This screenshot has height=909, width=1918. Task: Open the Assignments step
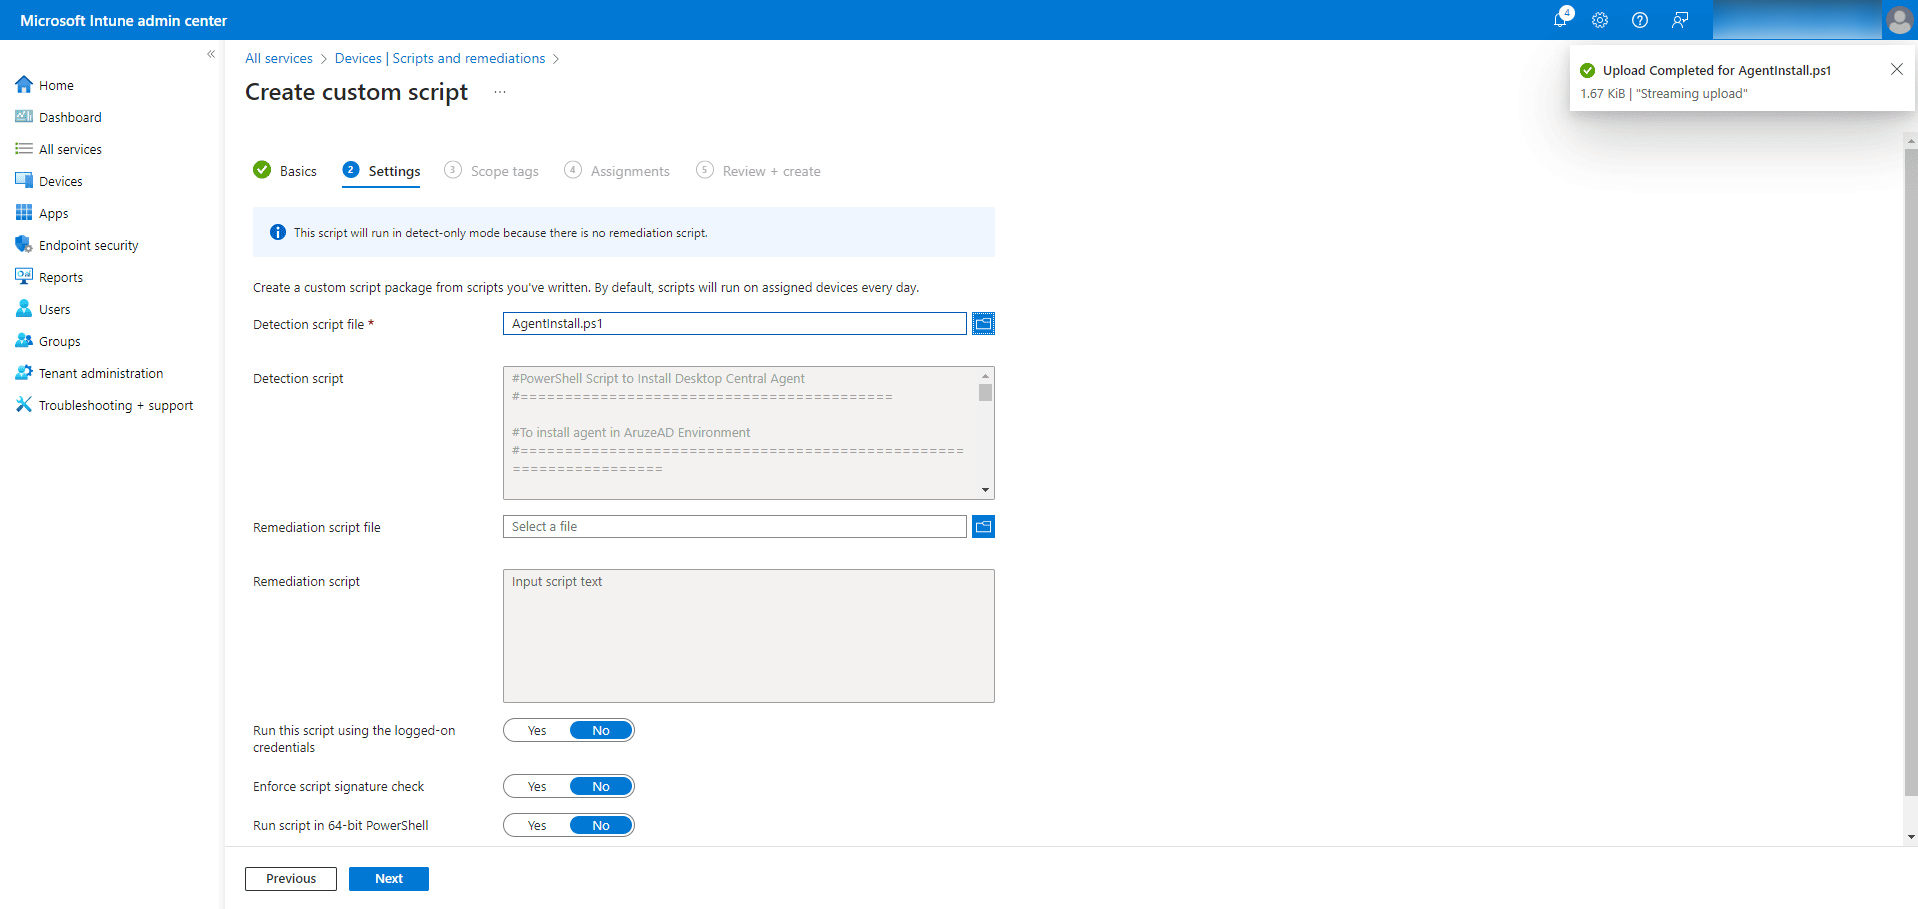coord(630,170)
